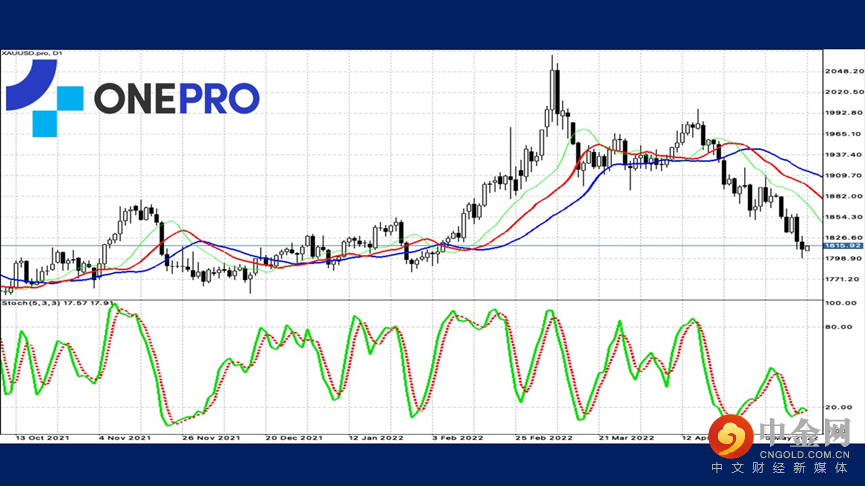Select the 4 Nov 2021 date marker
Image resolution: width=865 pixels, height=486 pixels.
(x=125, y=437)
